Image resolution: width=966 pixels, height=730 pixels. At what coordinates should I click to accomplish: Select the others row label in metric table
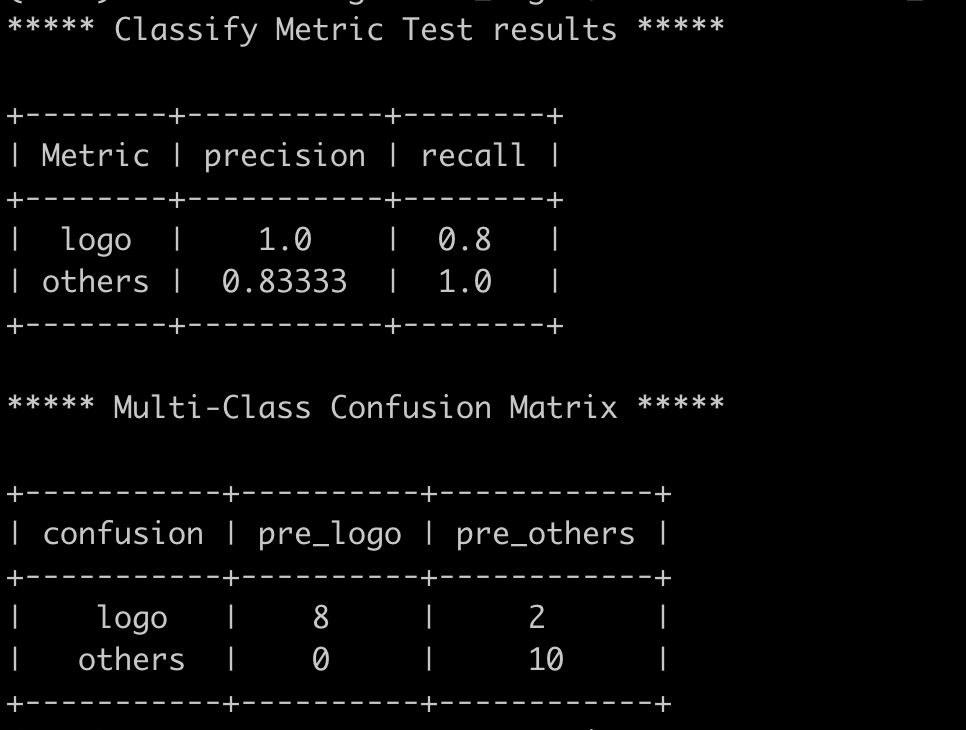point(95,282)
